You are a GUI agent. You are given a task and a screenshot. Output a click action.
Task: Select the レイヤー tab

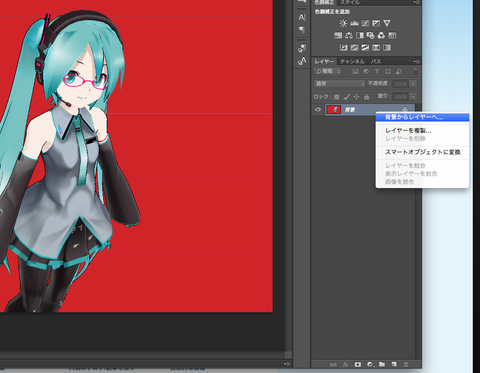pyautogui.click(x=324, y=62)
